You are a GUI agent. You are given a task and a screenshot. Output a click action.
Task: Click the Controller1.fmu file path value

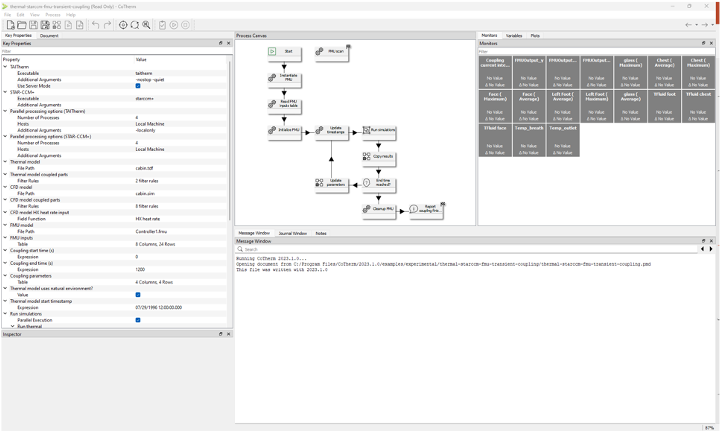click(x=151, y=232)
